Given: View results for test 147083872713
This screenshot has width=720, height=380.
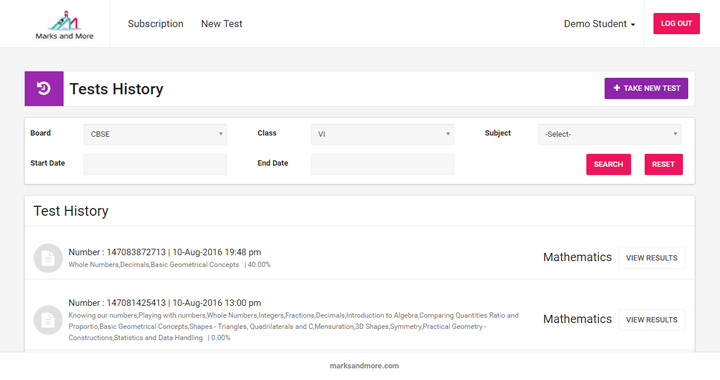Looking at the screenshot, I should pyautogui.click(x=652, y=258).
